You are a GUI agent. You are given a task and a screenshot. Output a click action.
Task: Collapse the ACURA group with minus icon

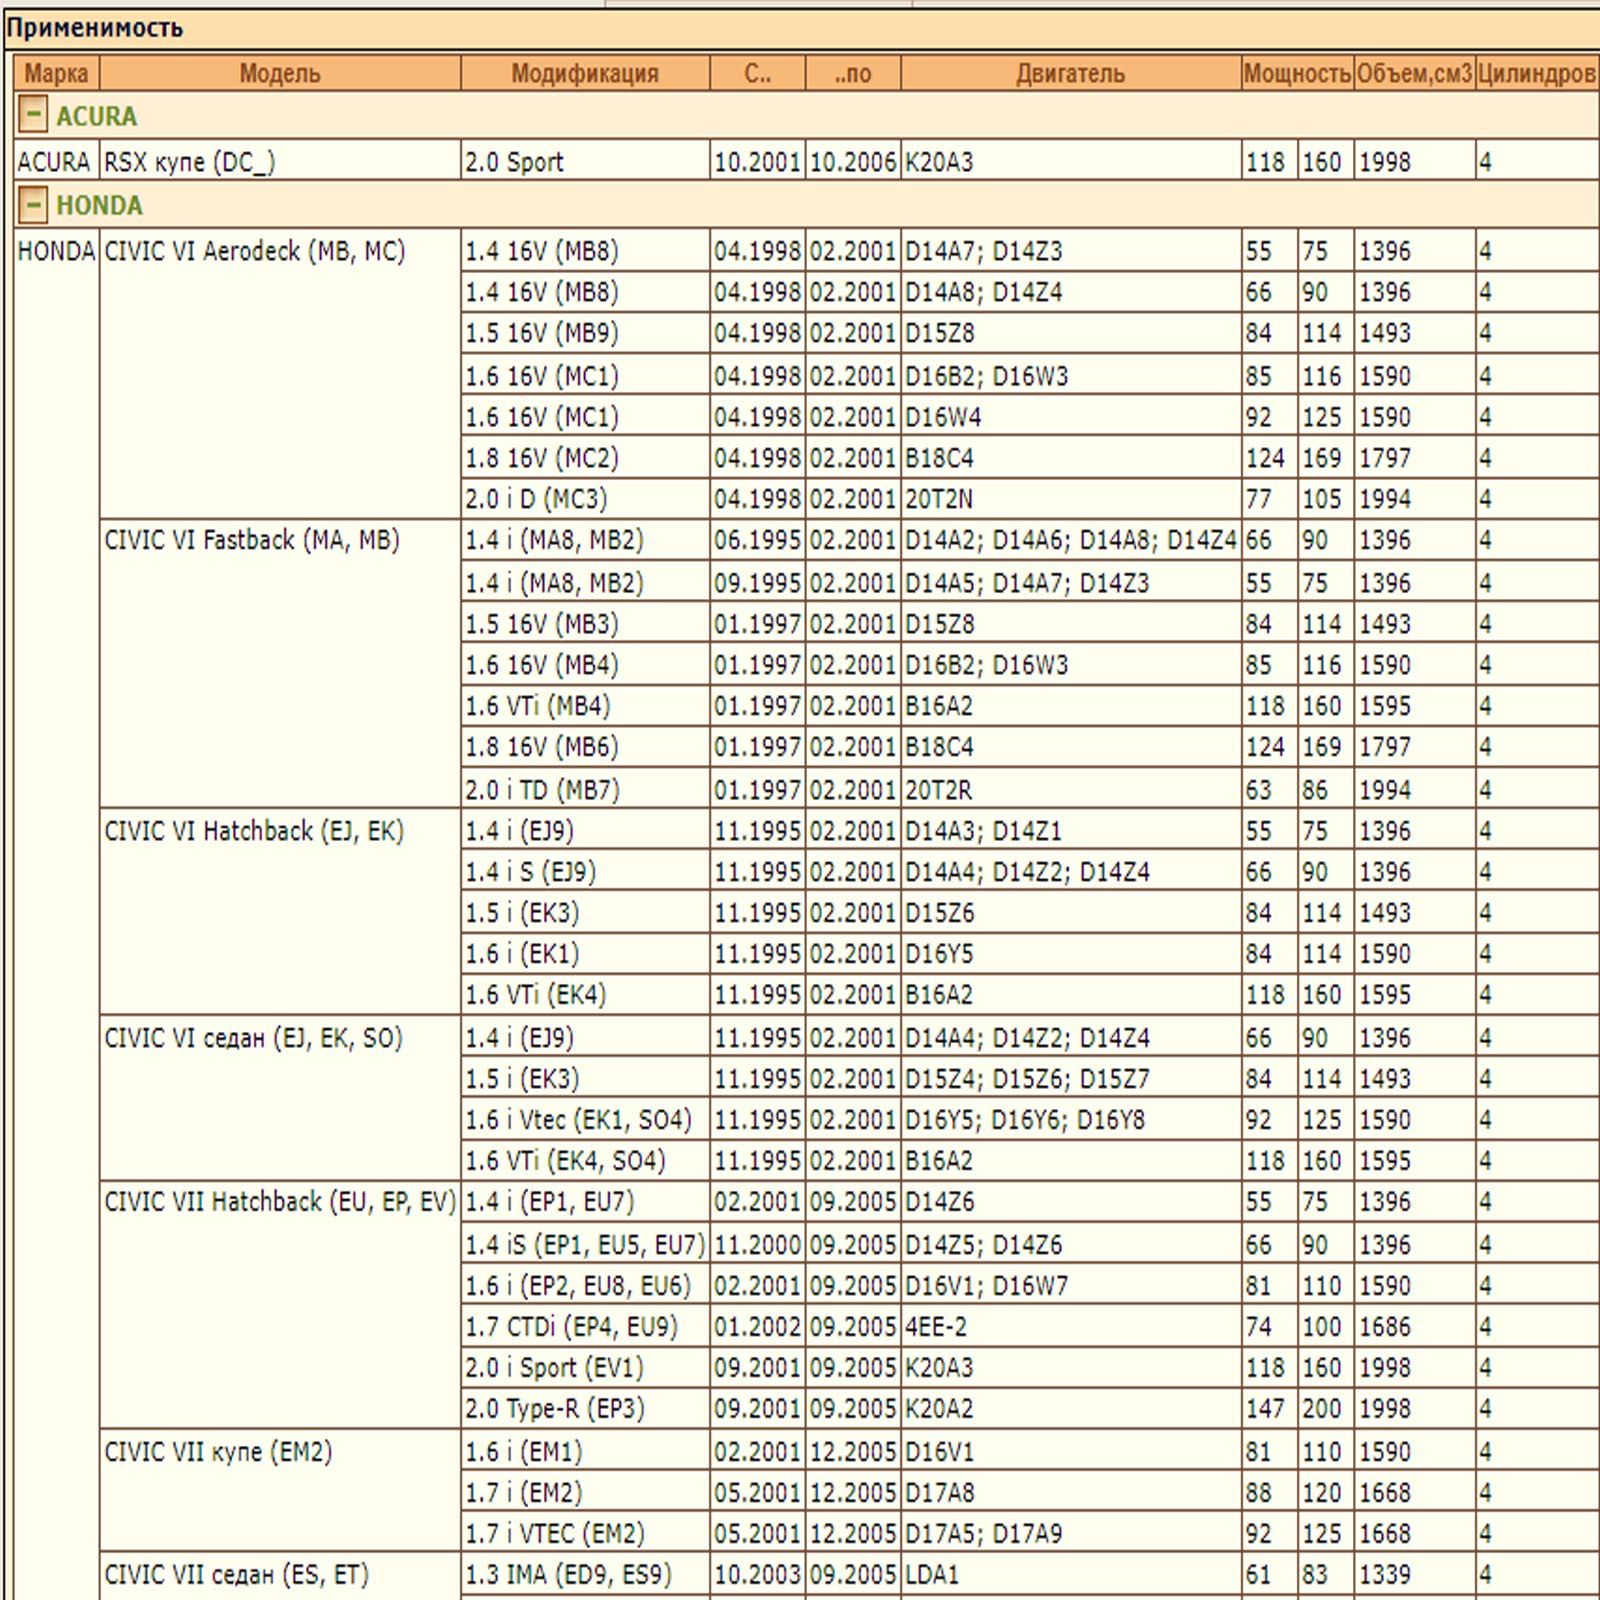point(32,116)
